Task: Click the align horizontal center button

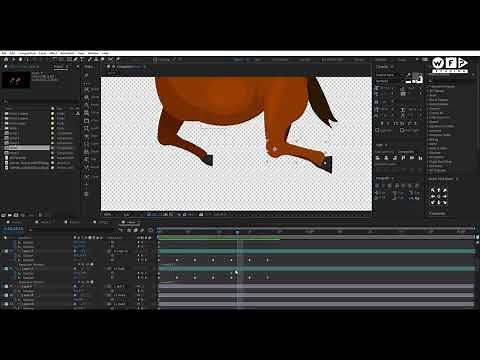Action: coord(386,158)
